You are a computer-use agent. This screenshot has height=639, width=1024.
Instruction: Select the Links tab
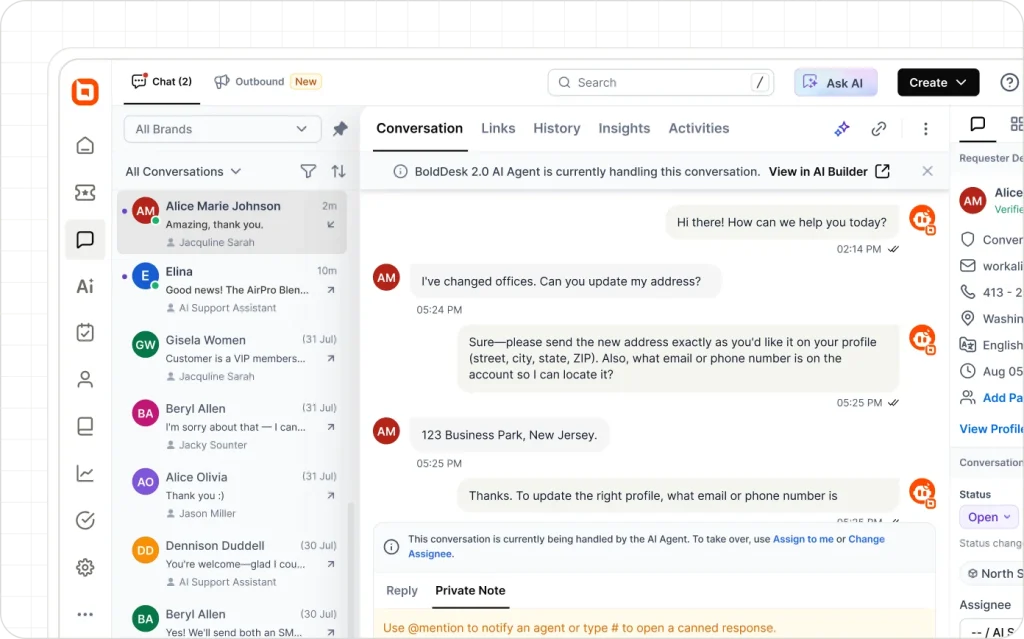498,128
